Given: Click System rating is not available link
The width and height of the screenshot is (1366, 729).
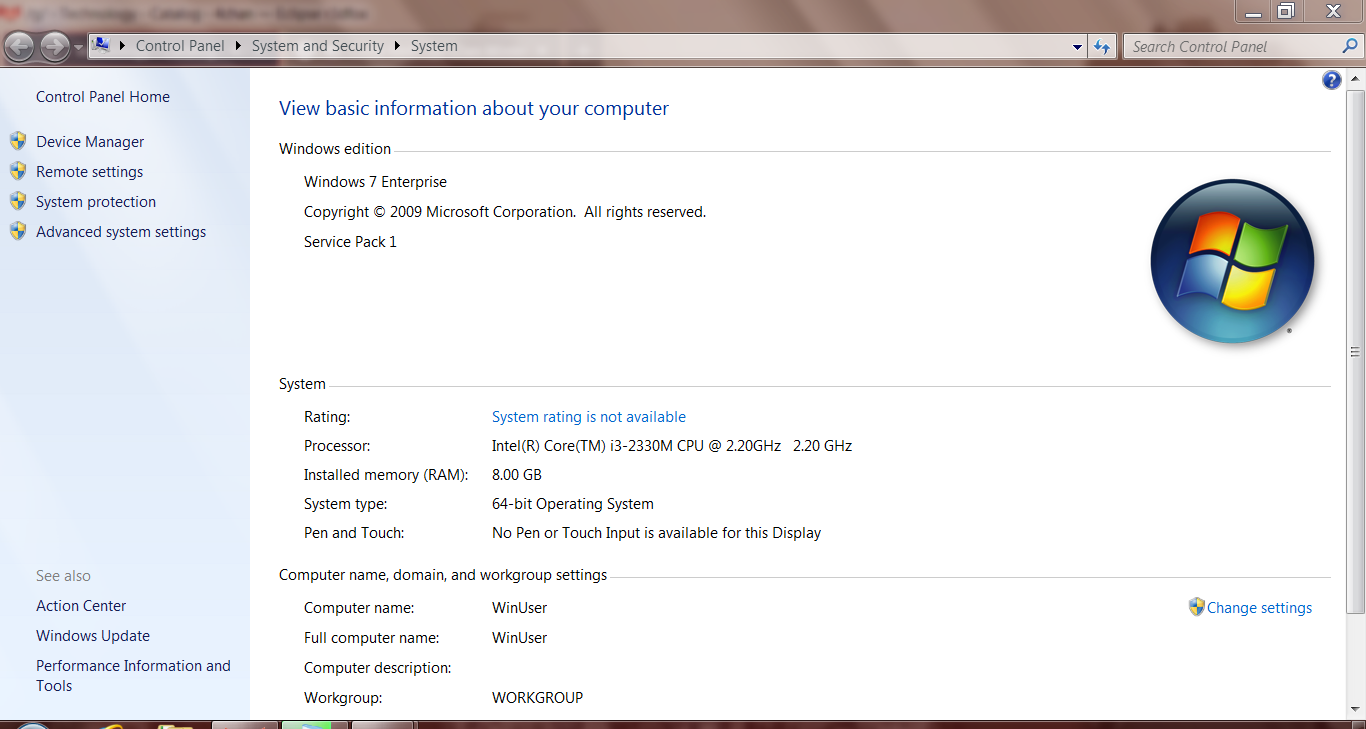Looking at the screenshot, I should 589,417.
